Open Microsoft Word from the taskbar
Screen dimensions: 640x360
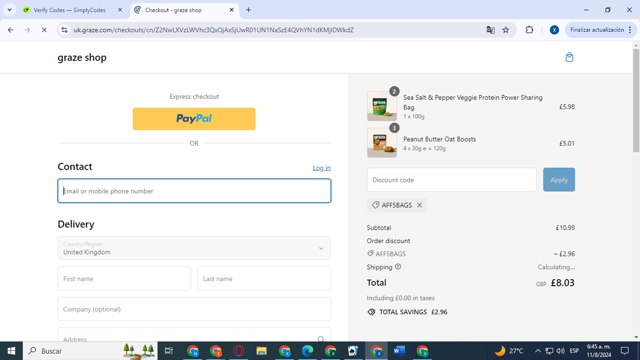click(399, 351)
